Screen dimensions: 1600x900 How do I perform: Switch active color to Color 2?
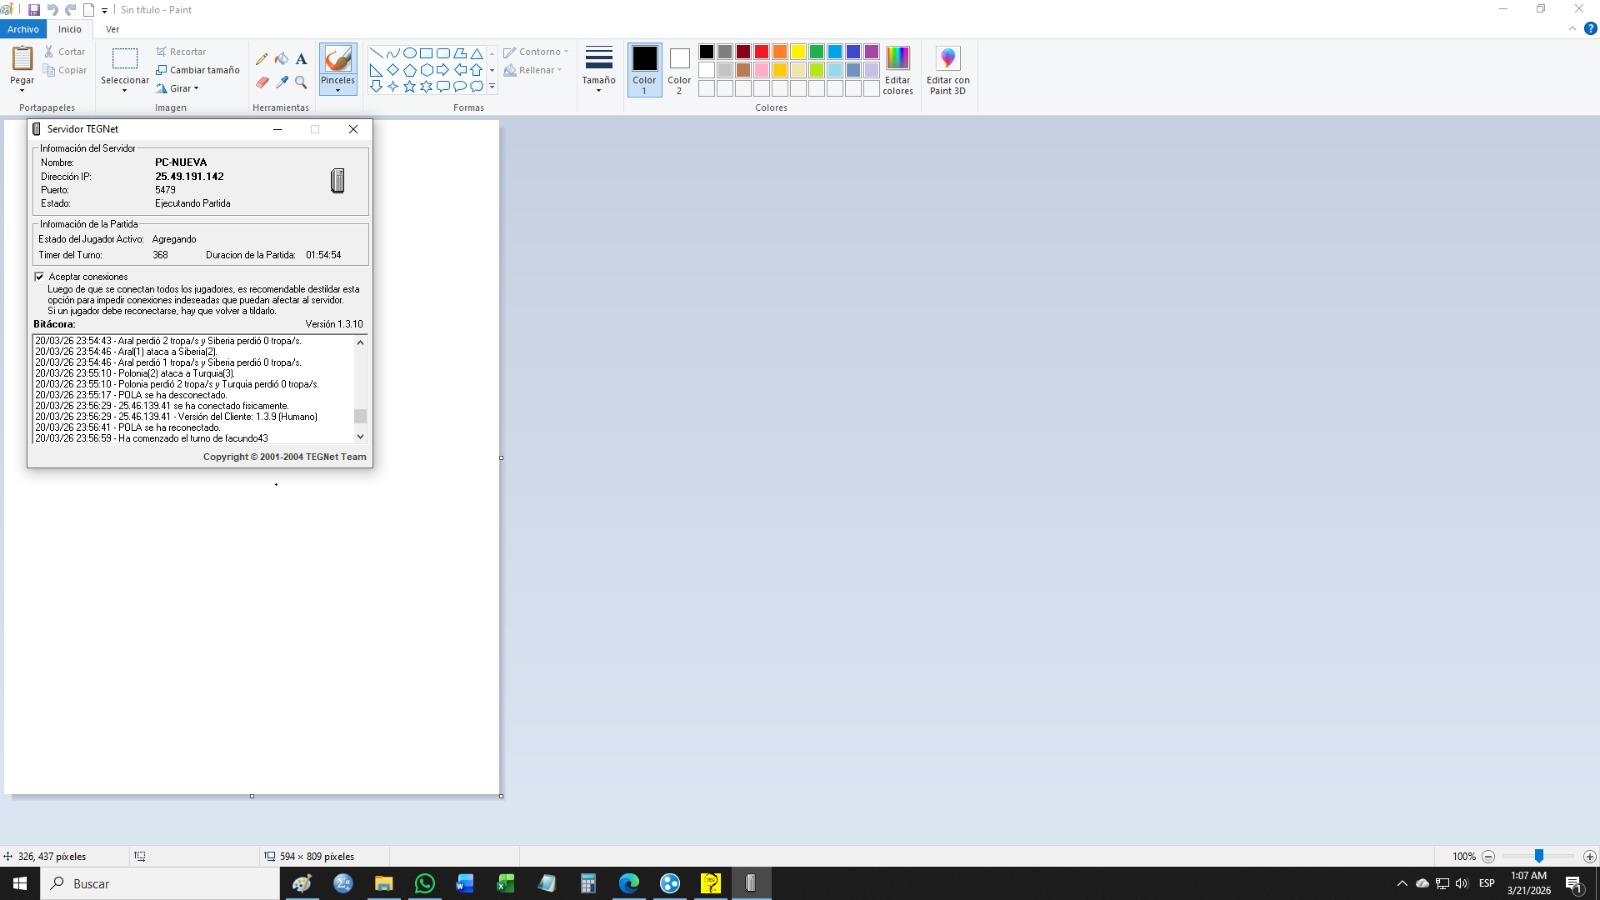[679, 69]
